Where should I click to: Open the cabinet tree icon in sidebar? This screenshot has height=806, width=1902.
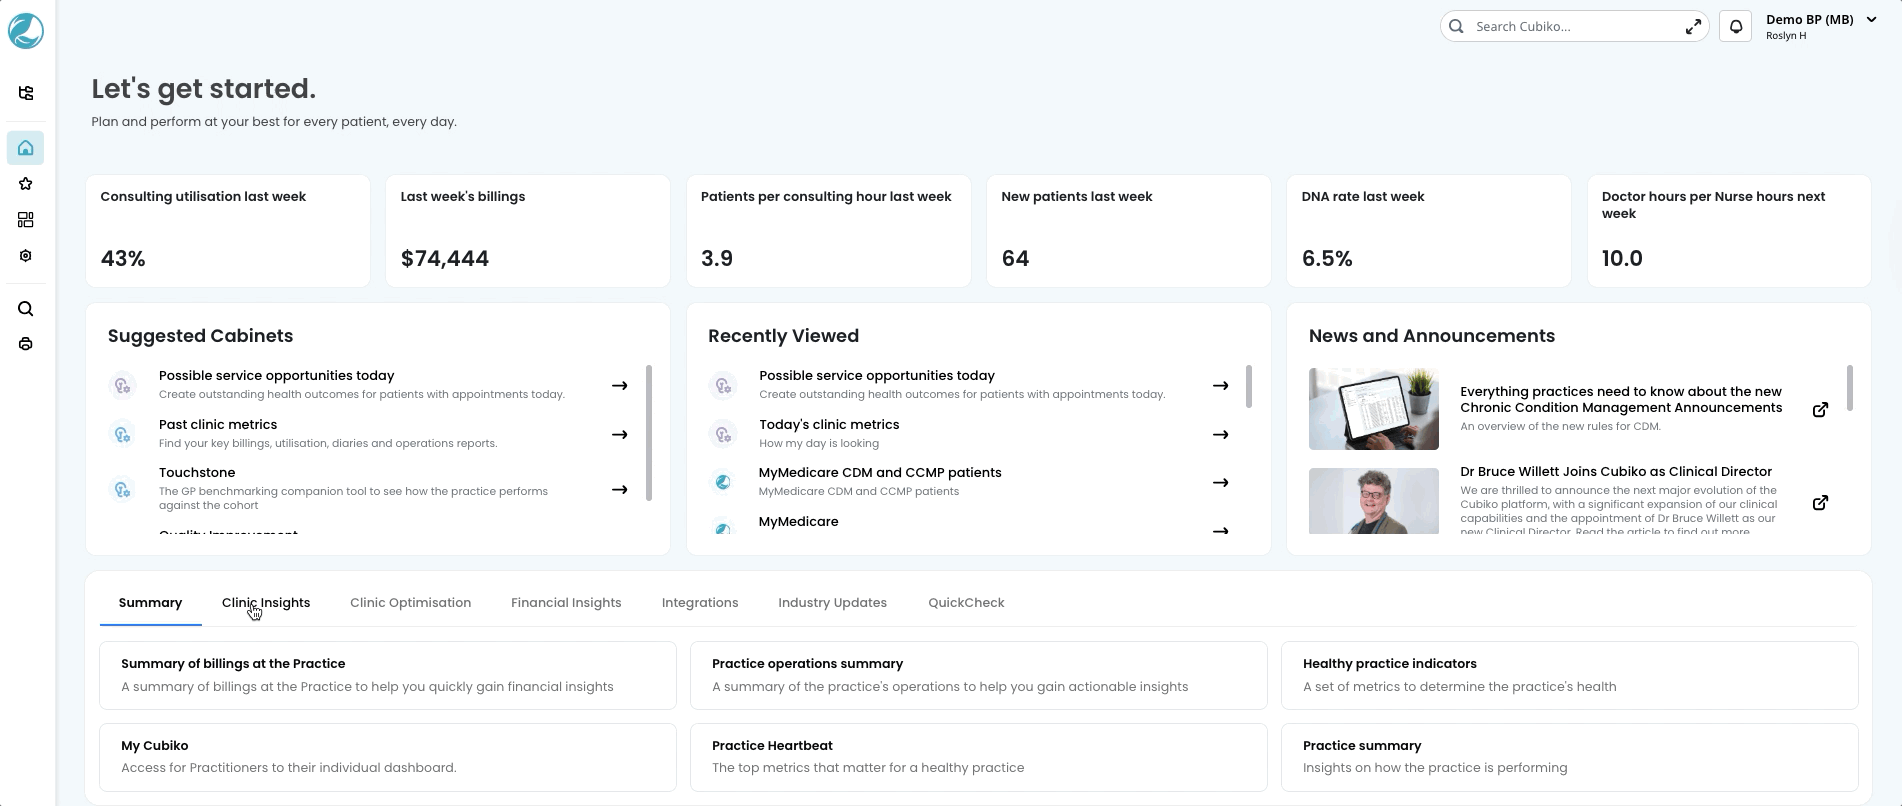point(26,93)
